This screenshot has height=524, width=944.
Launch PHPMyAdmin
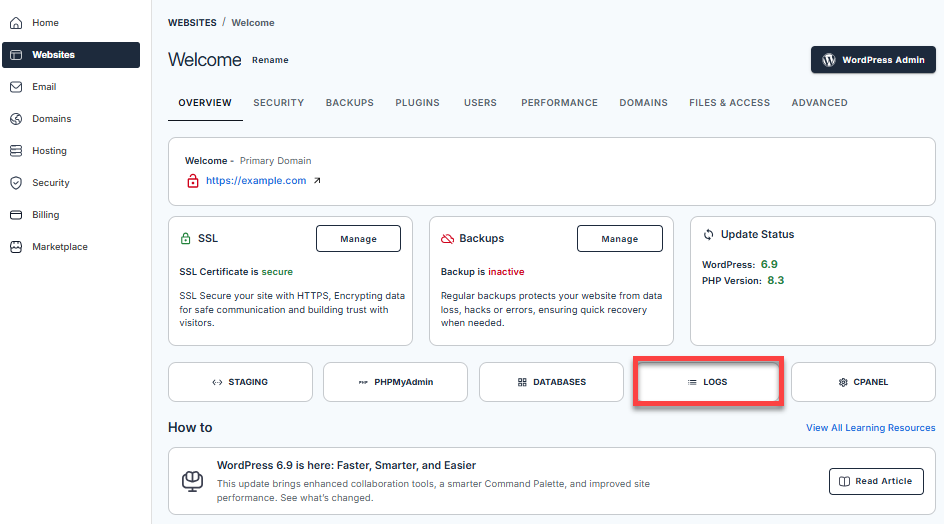(395, 382)
